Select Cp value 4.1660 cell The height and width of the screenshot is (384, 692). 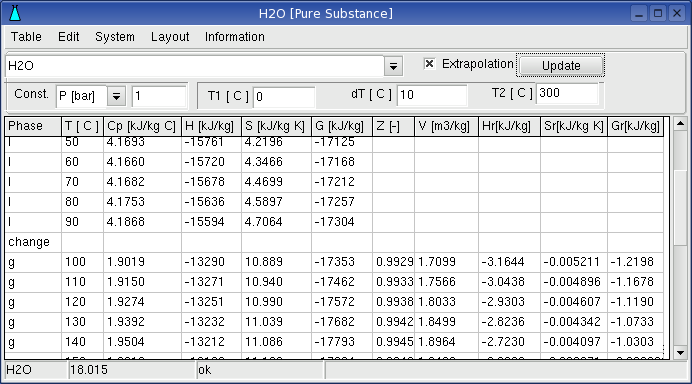(x=142, y=162)
